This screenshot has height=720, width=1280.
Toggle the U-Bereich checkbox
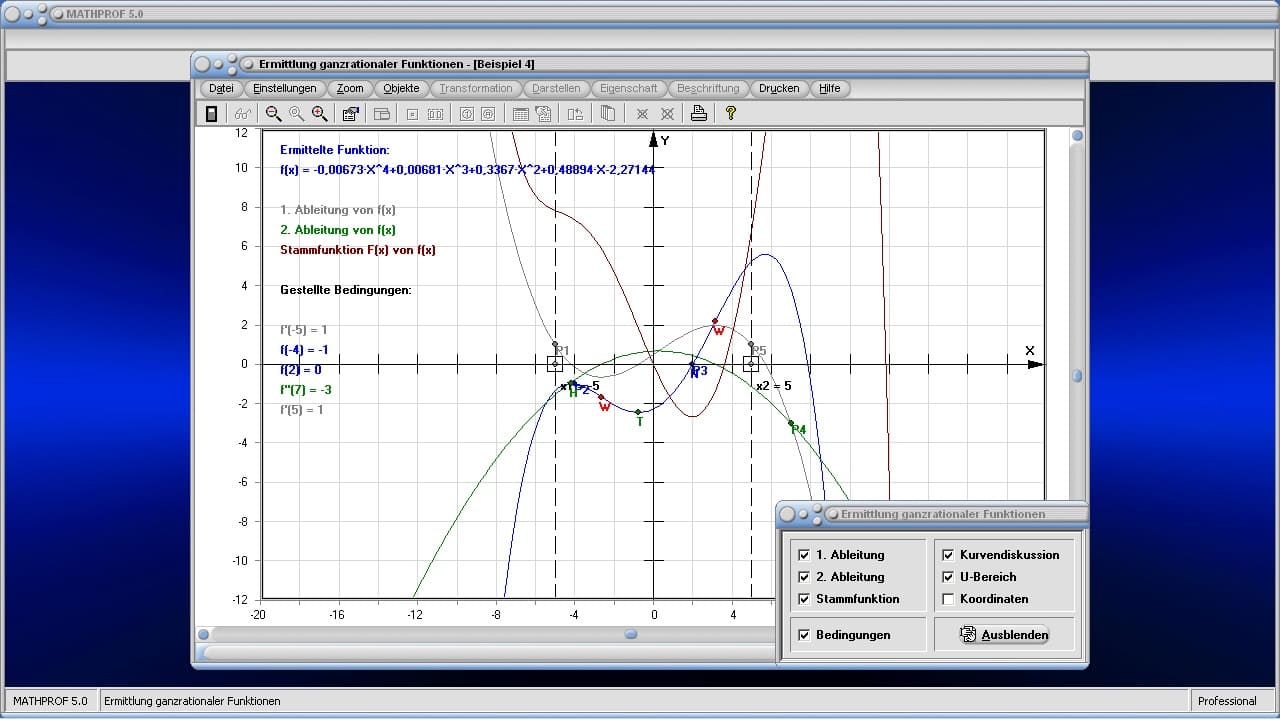tap(948, 577)
